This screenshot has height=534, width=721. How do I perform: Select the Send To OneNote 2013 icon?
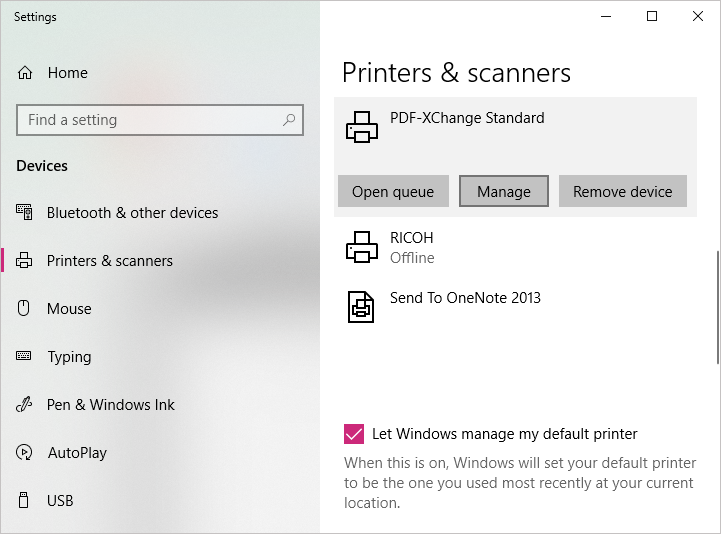click(361, 307)
